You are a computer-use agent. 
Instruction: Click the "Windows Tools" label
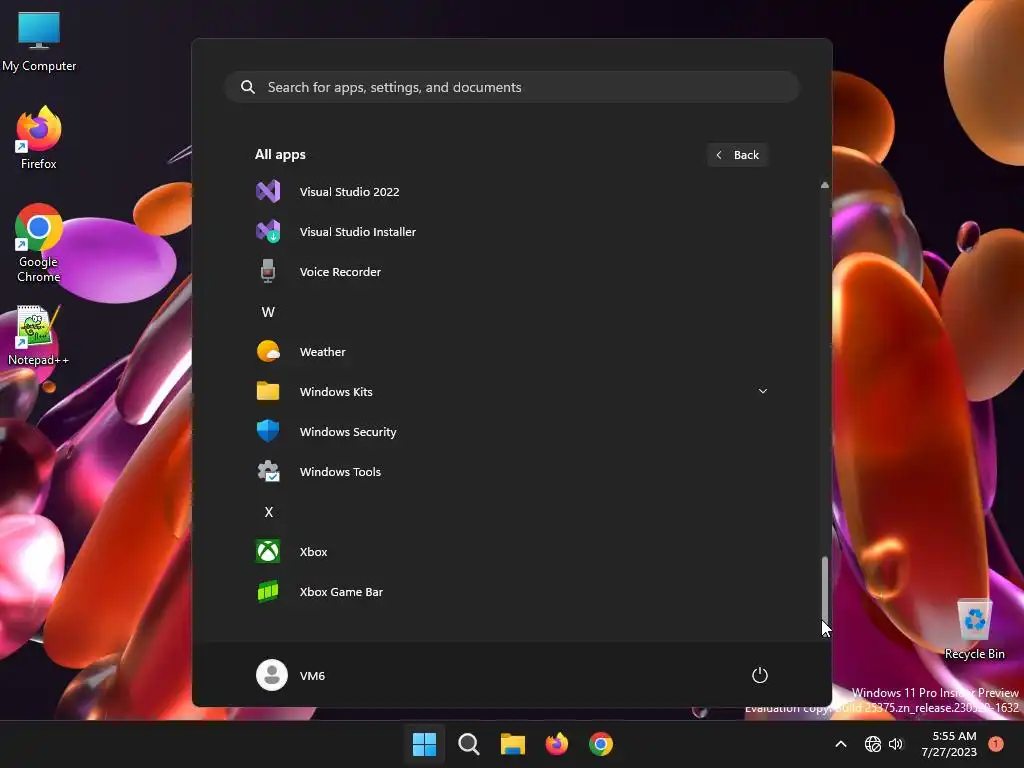click(340, 472)
